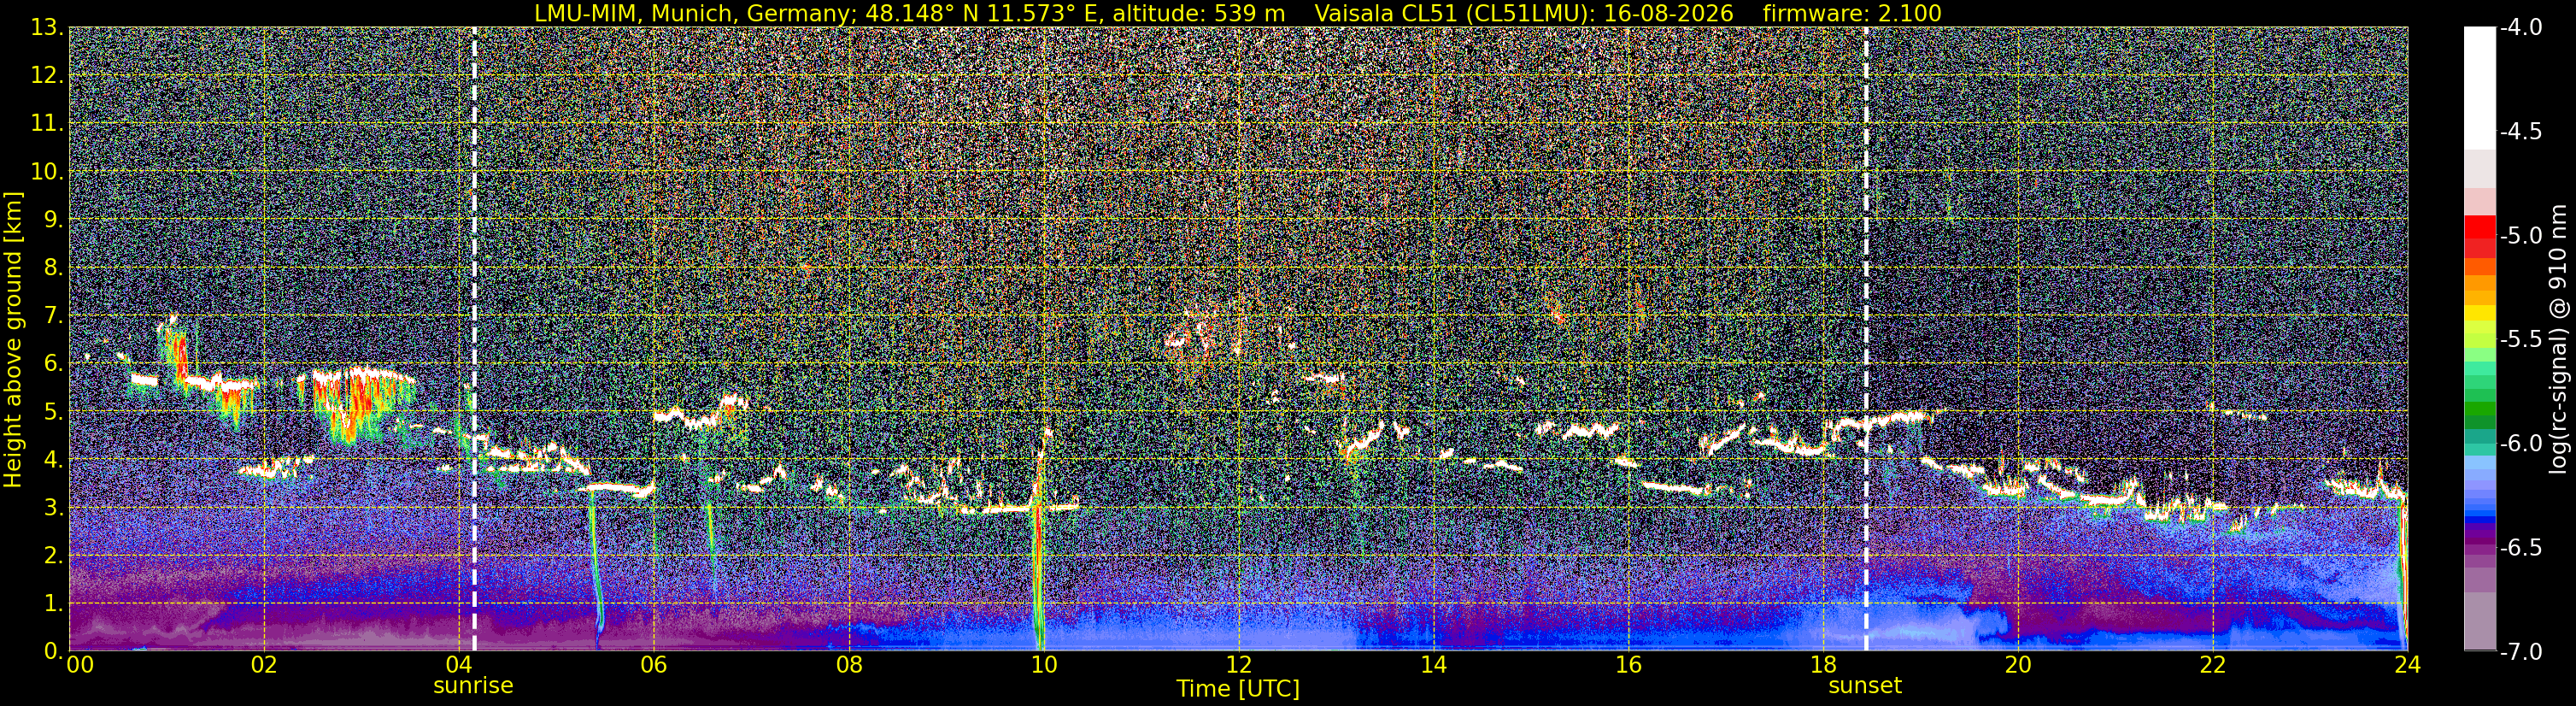Click the height tick label '8.'

point(54,268)
